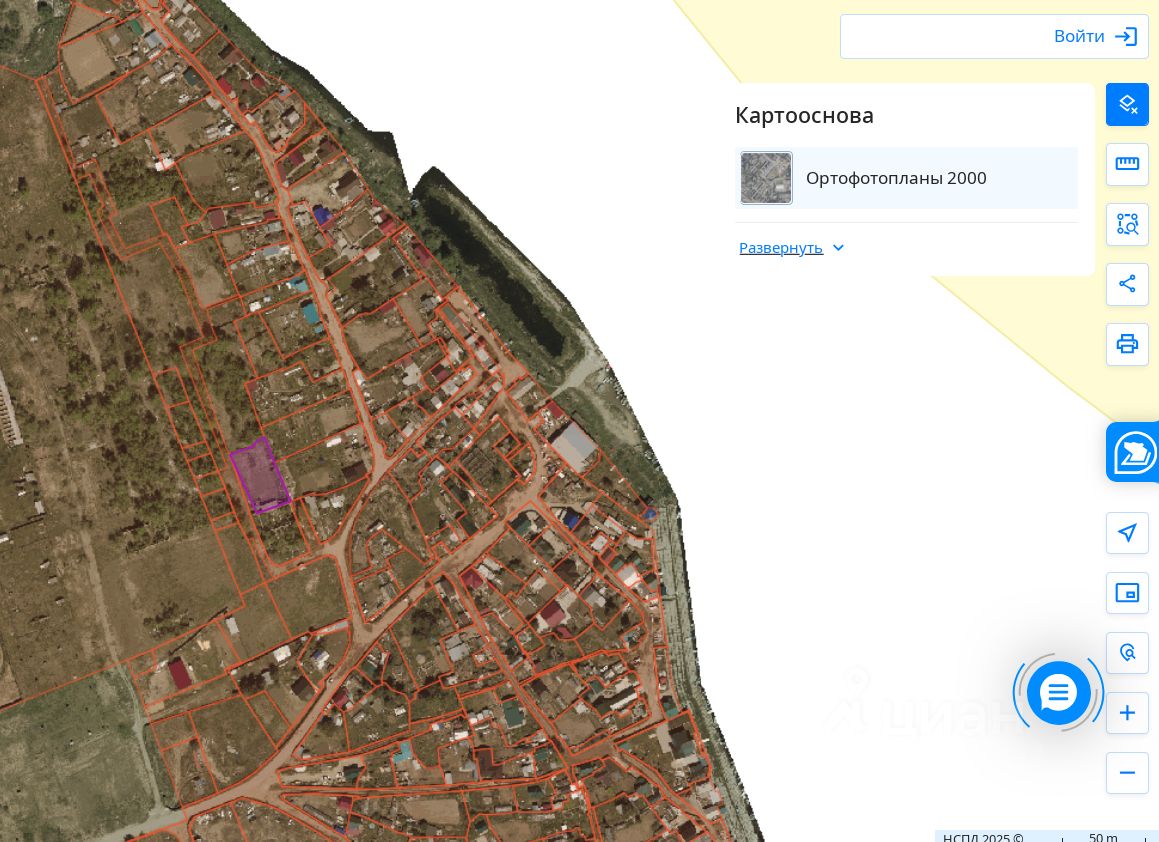Screen dimensions: 1159x842
Task: Click the НСПД 2025 copyright text
Action: tap(982, 837)
